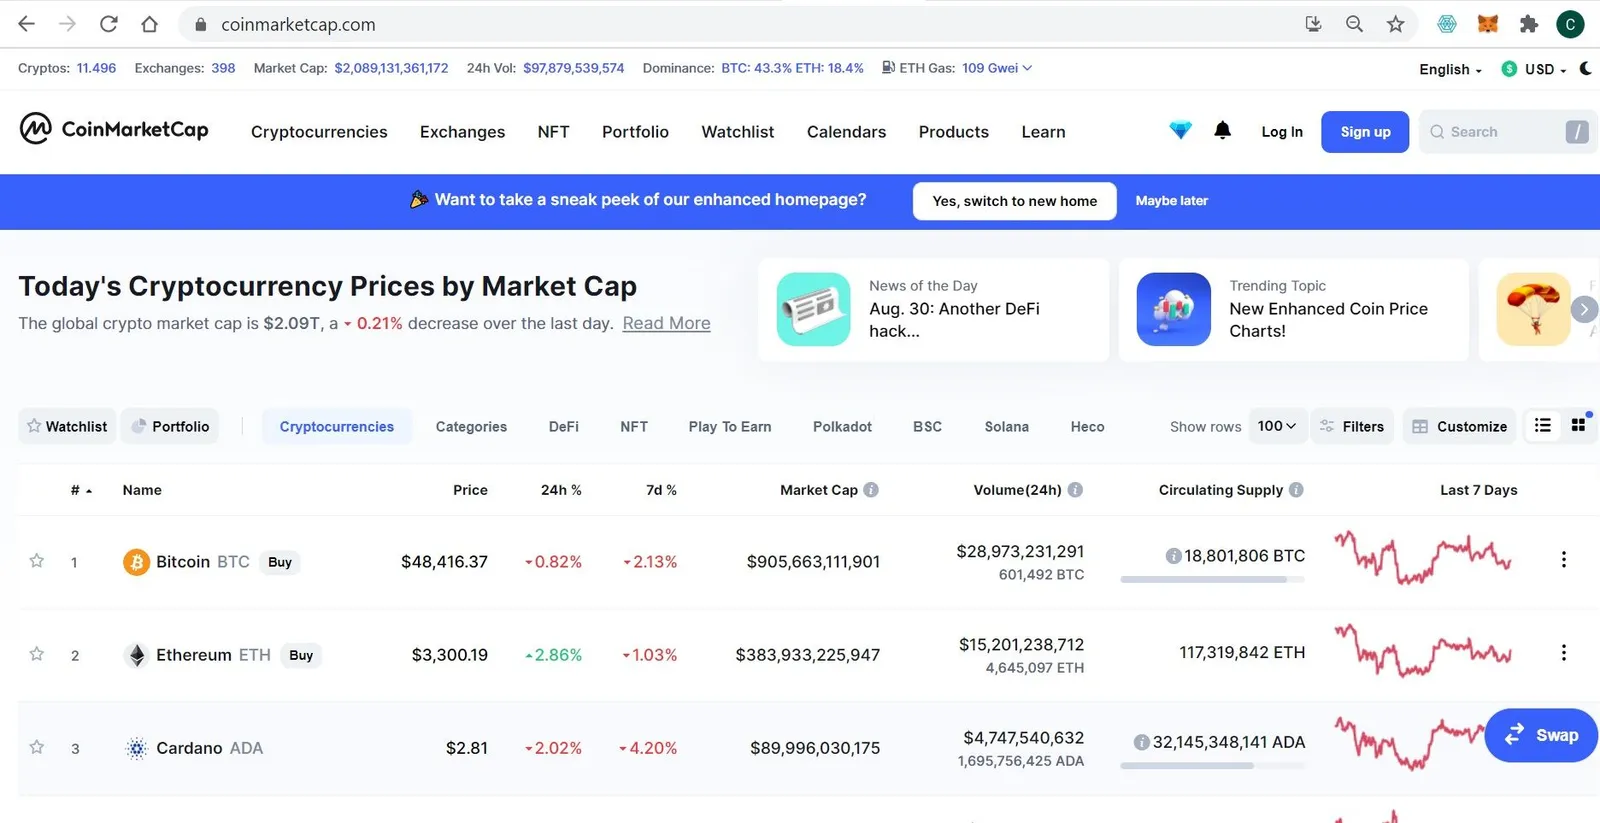Open the Cryptocurrencies nav menu
Viewport: 1600px width, 823px height.
coord(319,132)
